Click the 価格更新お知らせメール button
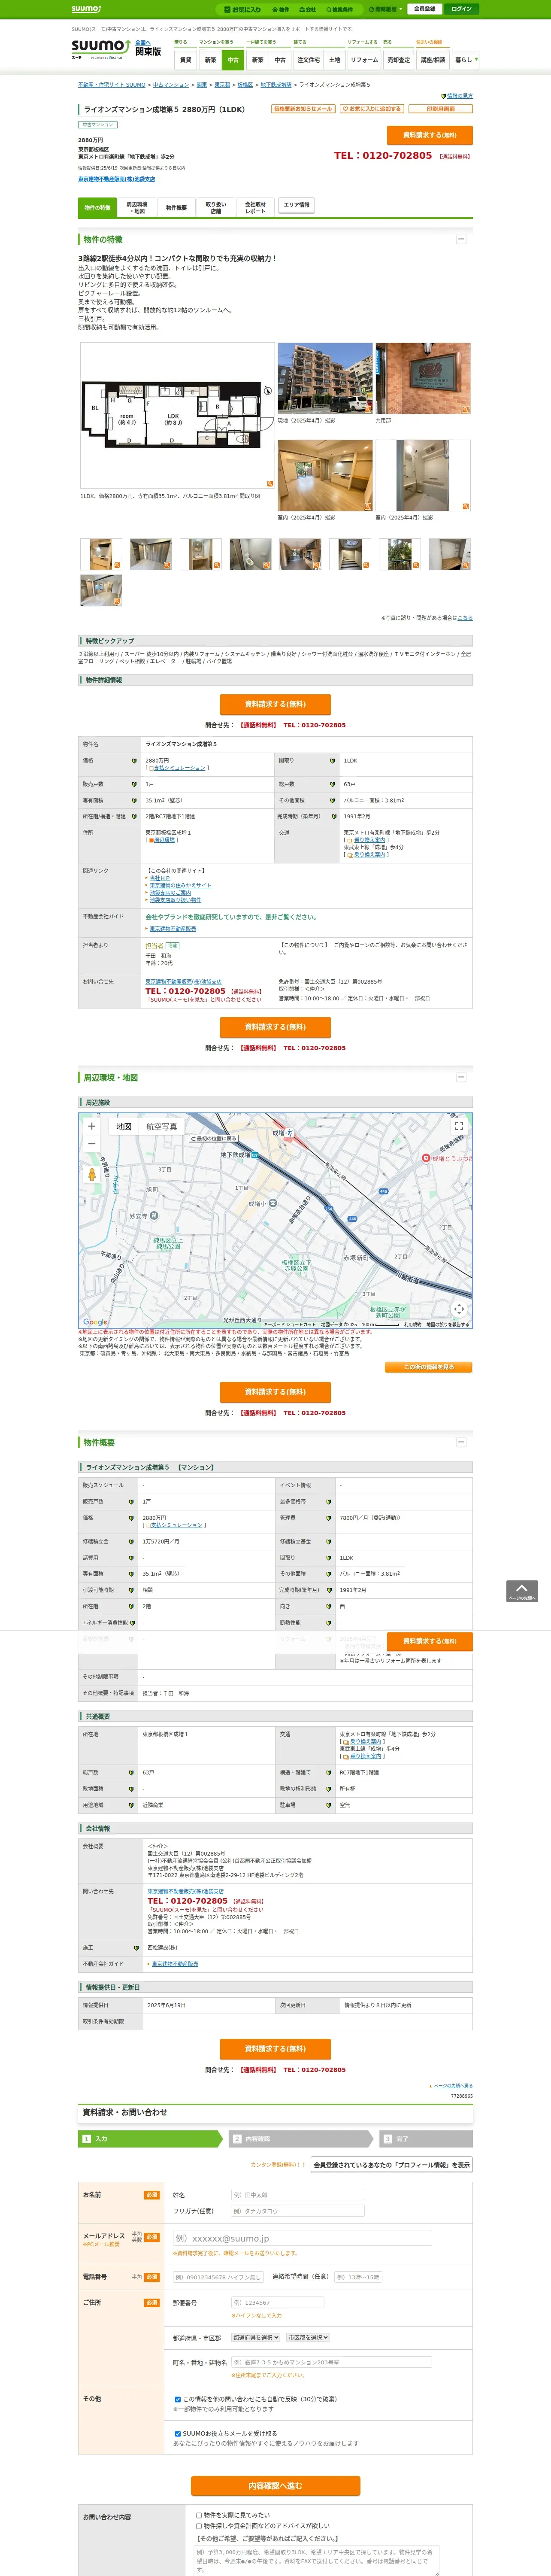Image resolution: width=551 pixels, height=2576 pixels. [x=302, y=109]
